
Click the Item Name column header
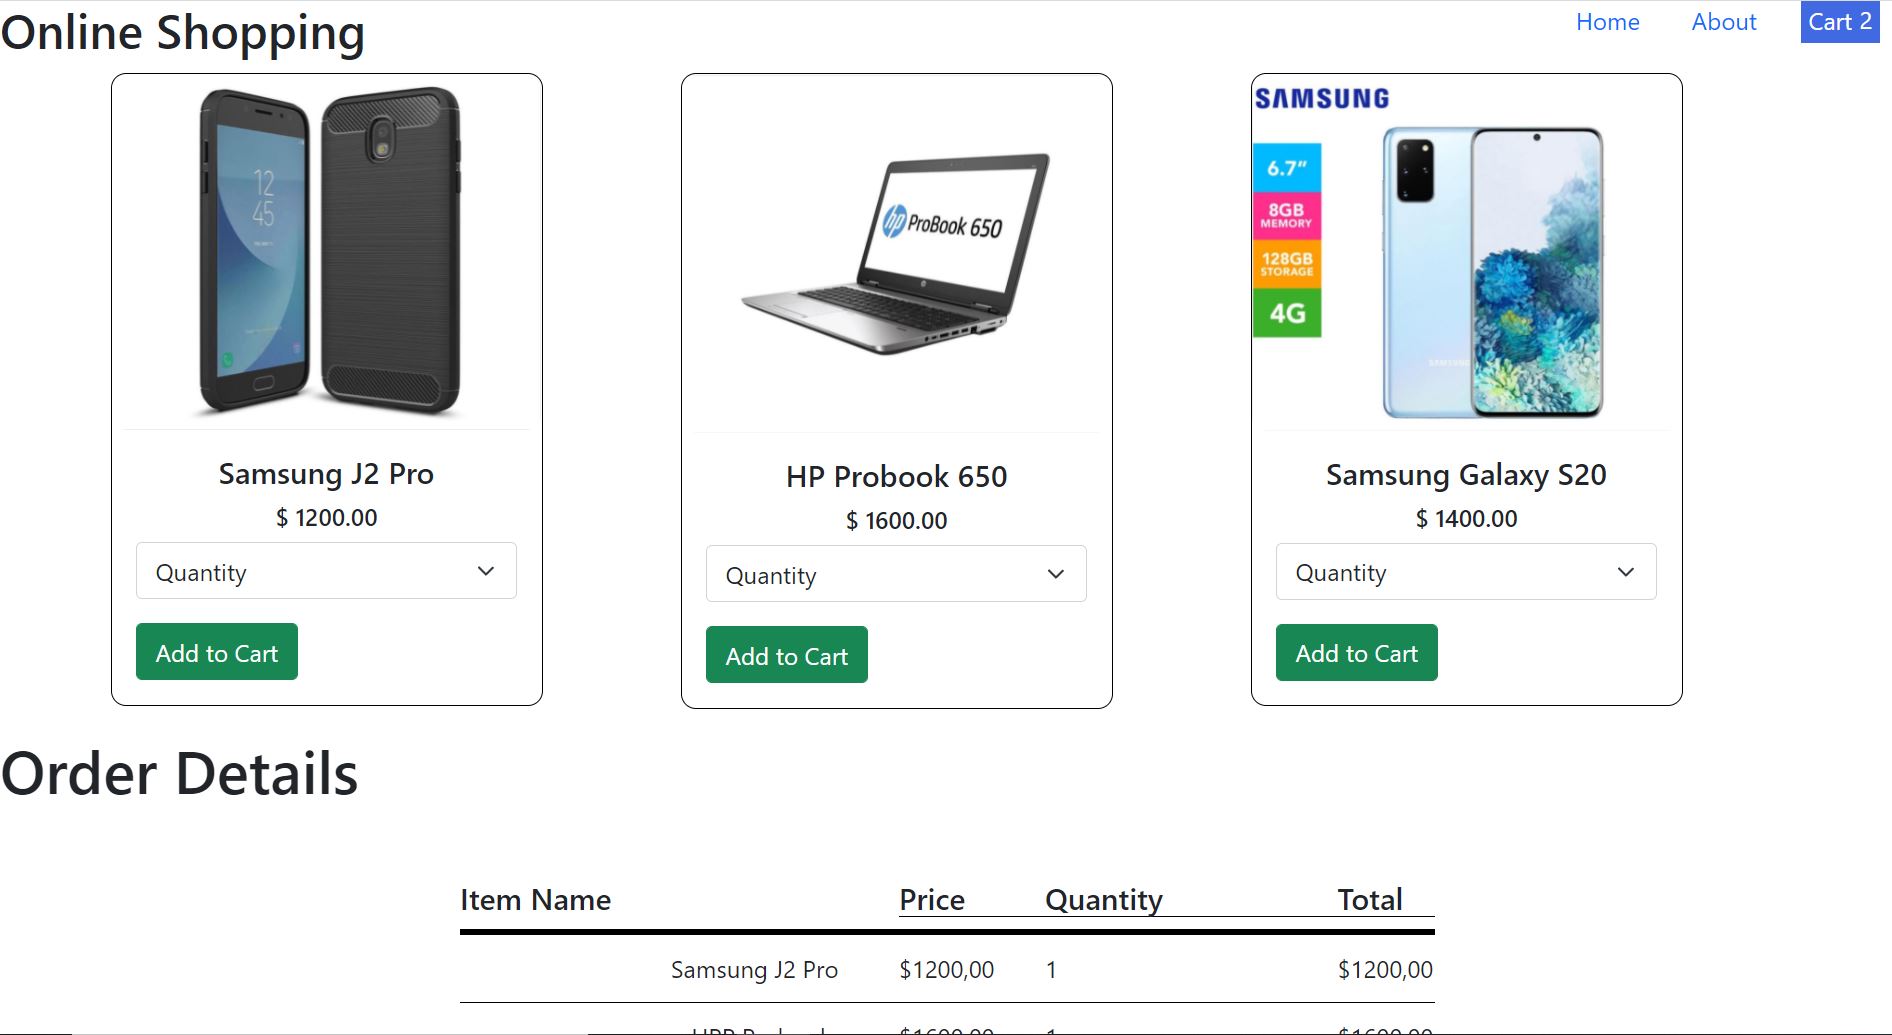point(536,899)
